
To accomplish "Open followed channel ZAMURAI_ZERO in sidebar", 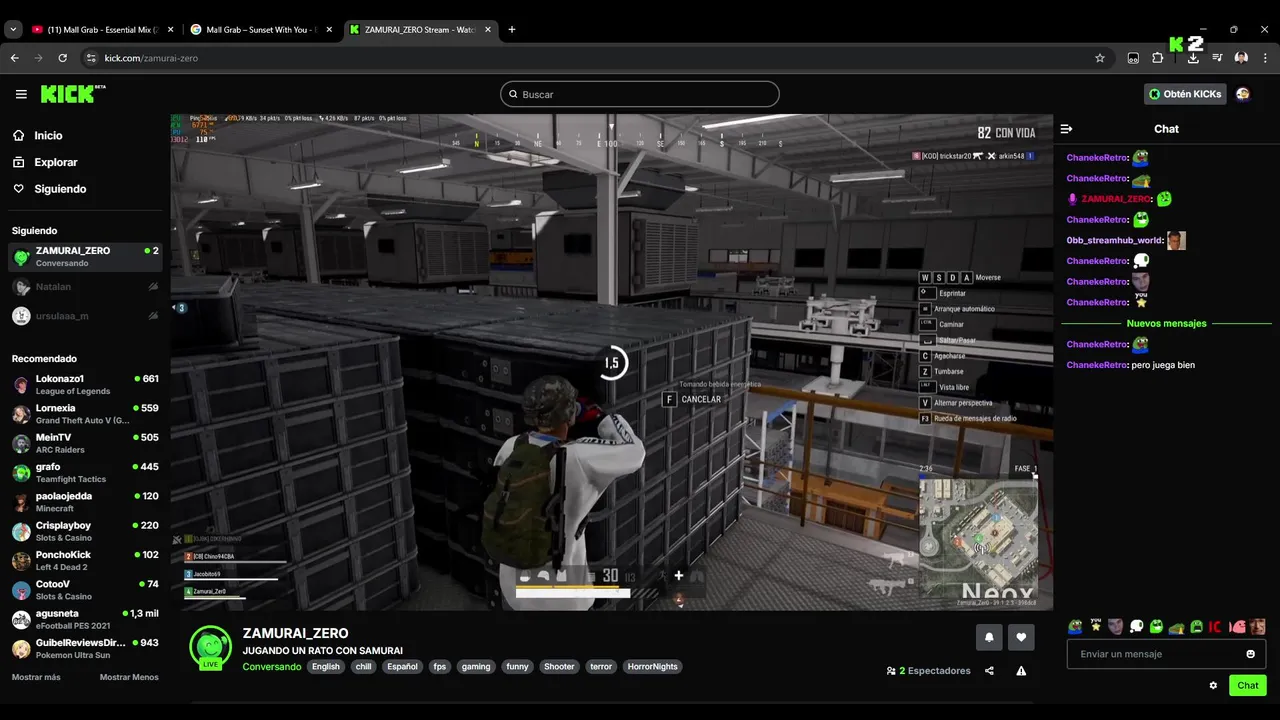I will point(85,257).
